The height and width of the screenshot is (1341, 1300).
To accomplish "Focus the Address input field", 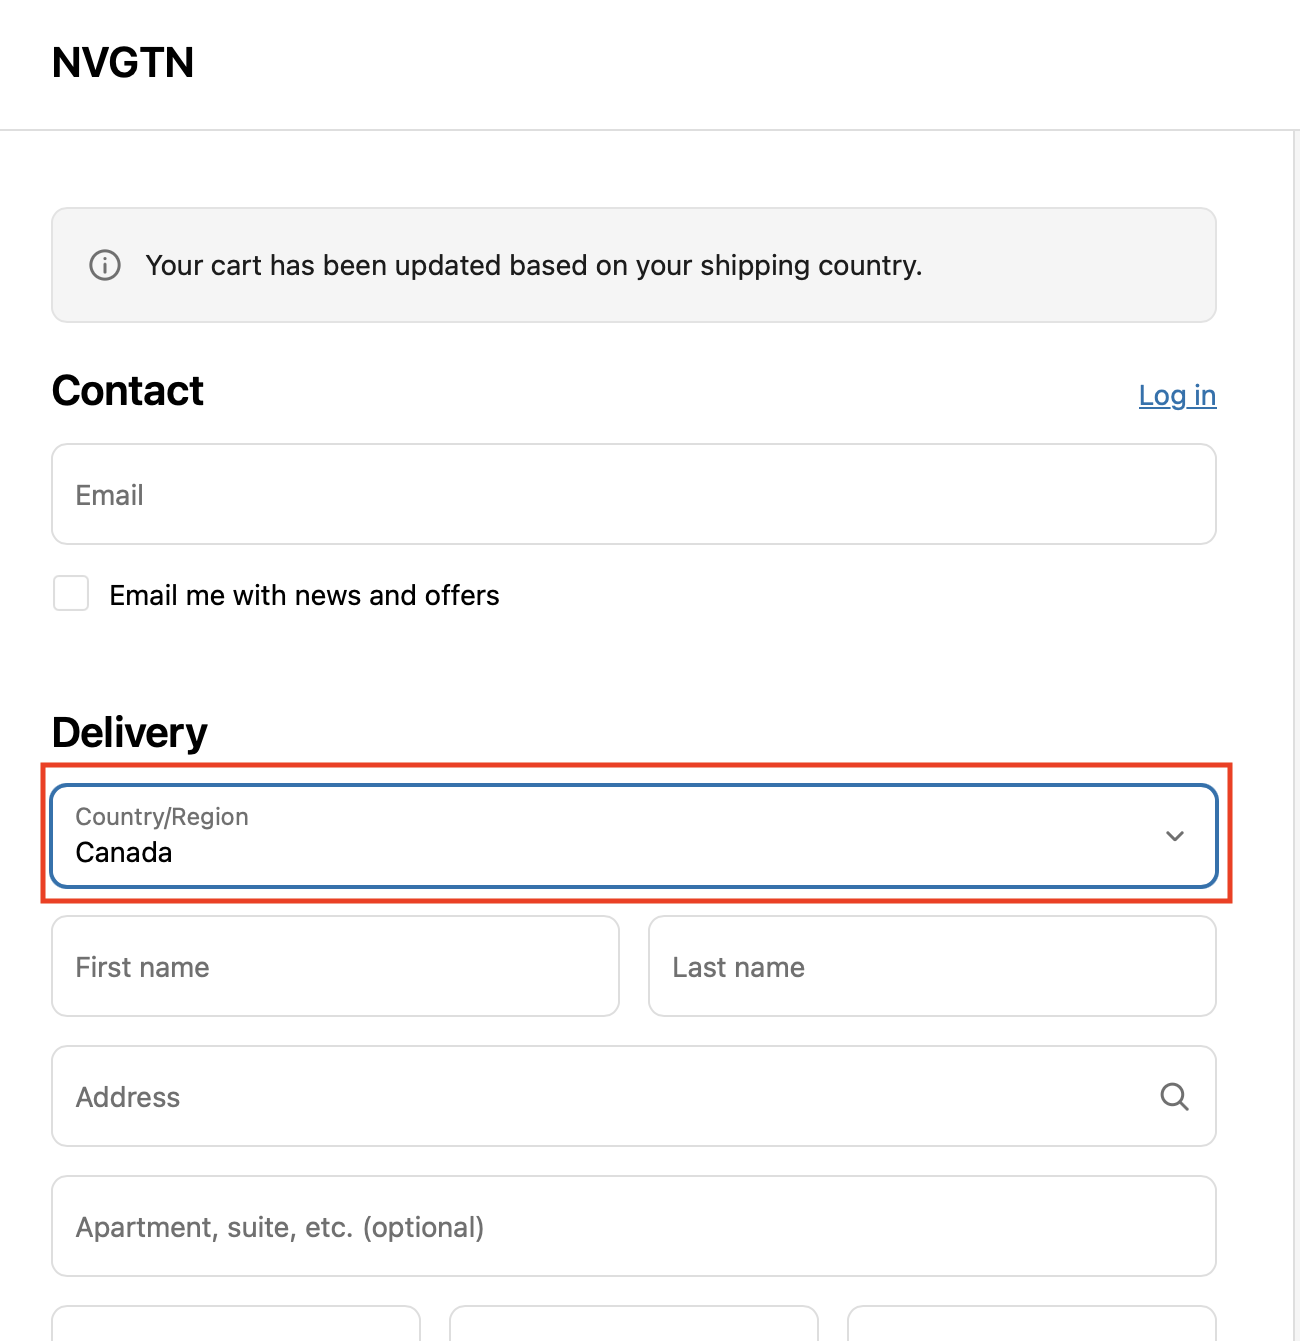I will pyautogui.click(x=634, y=1097).
